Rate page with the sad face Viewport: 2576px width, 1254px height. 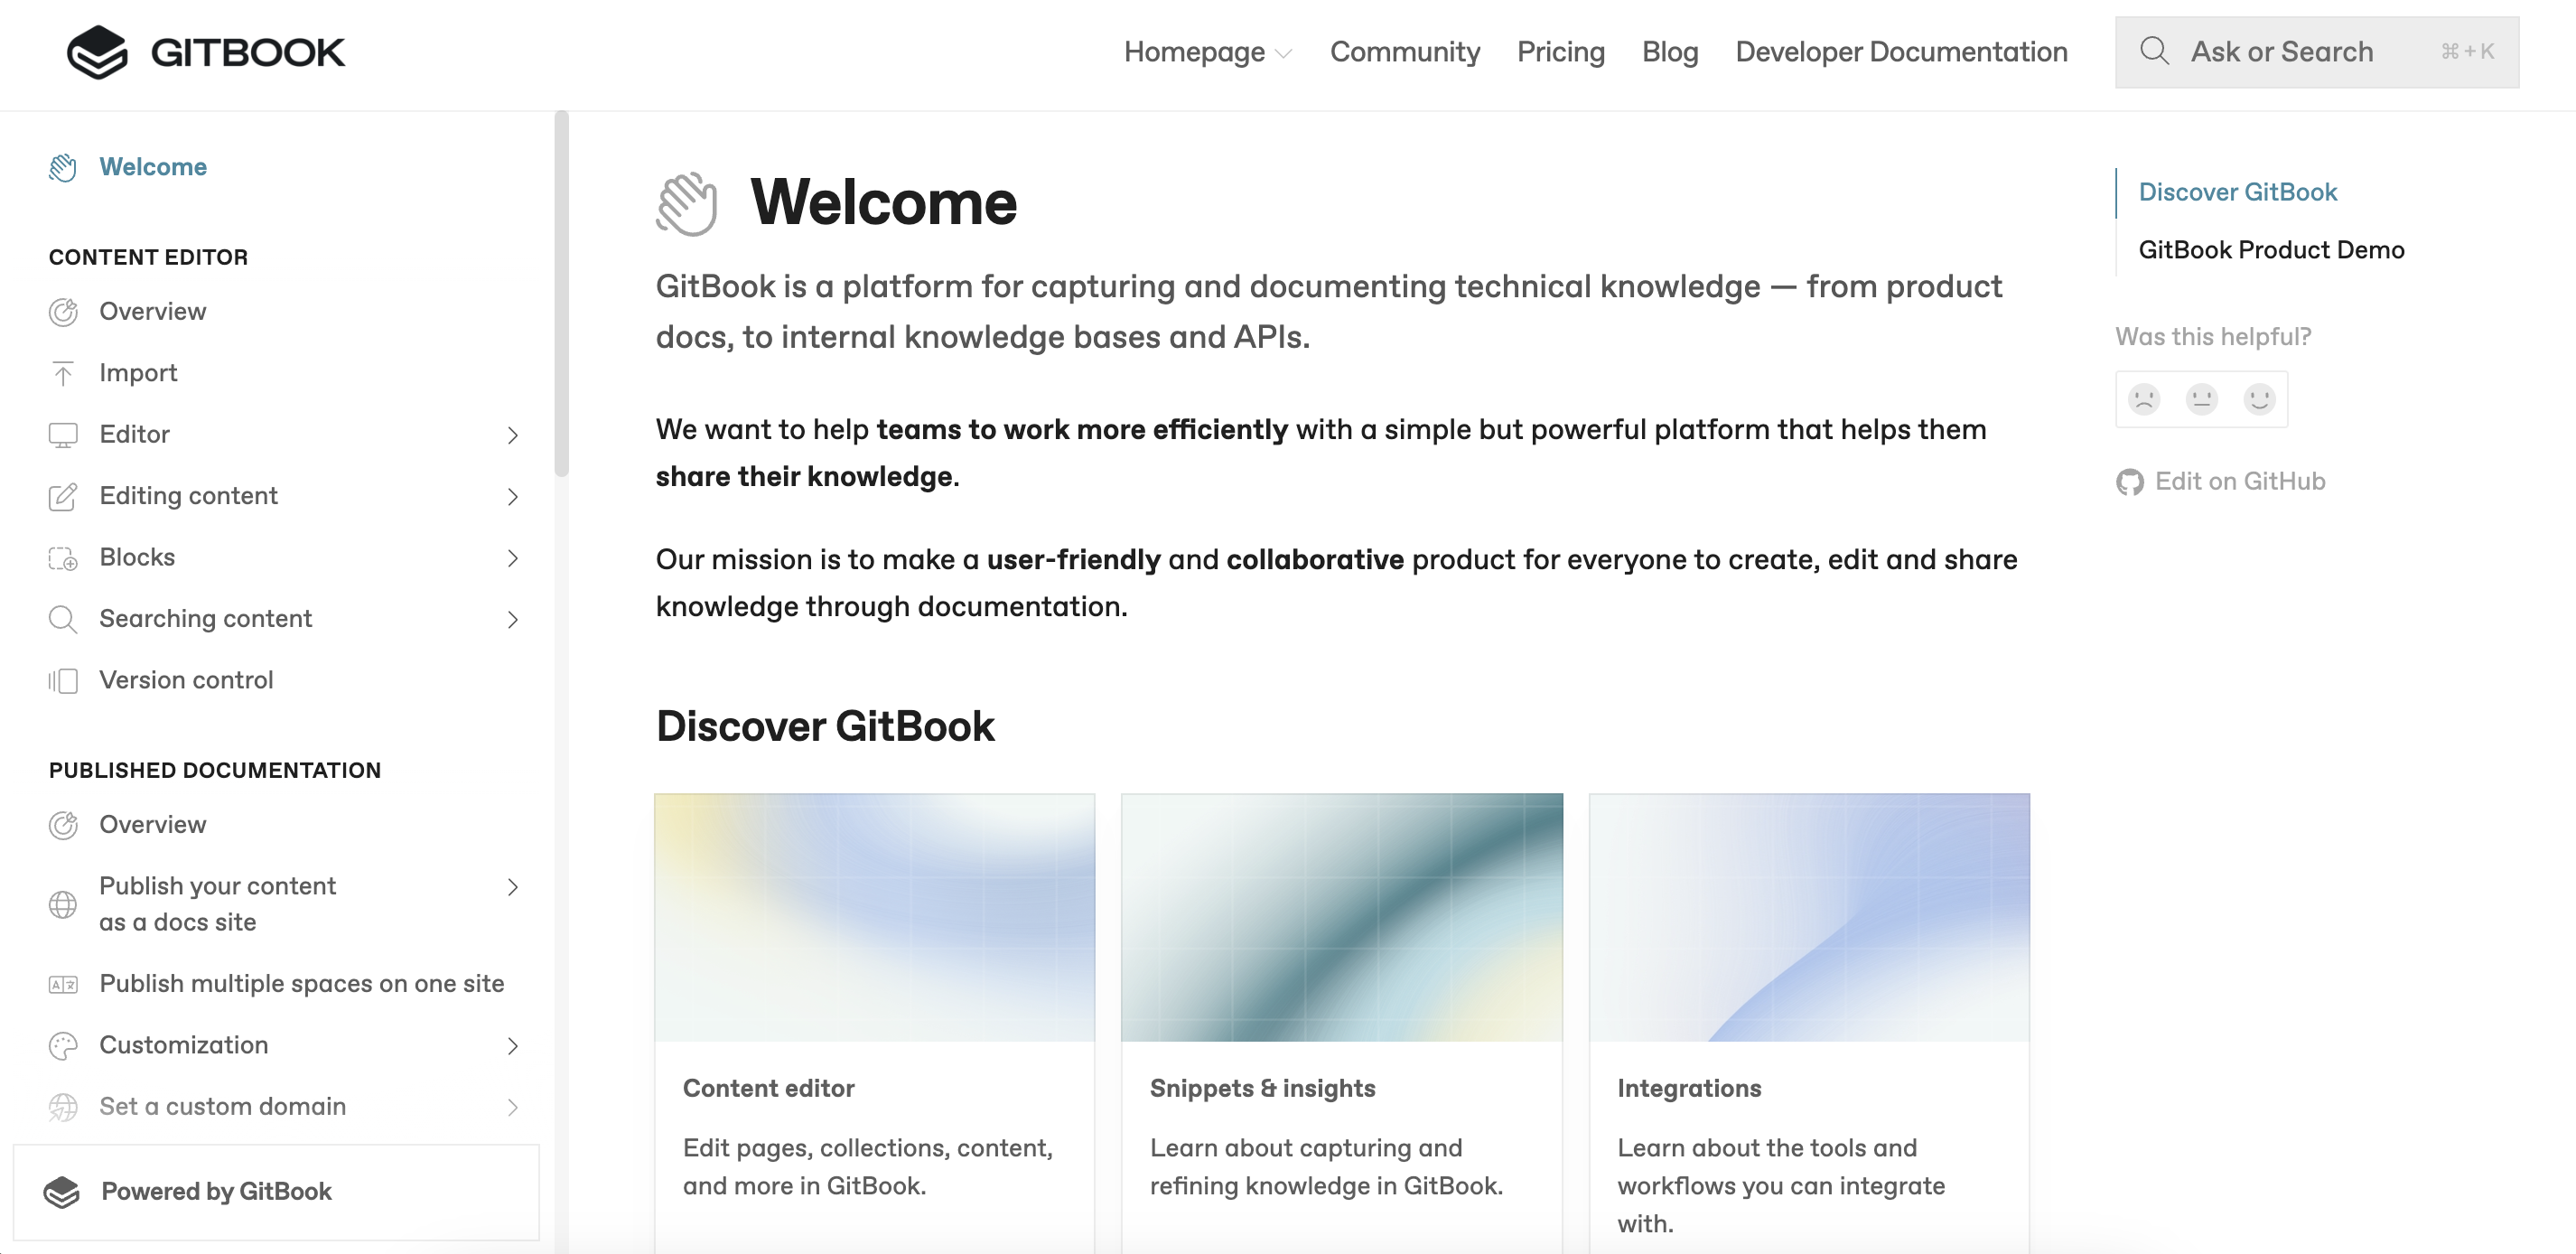click(2144, 399)
